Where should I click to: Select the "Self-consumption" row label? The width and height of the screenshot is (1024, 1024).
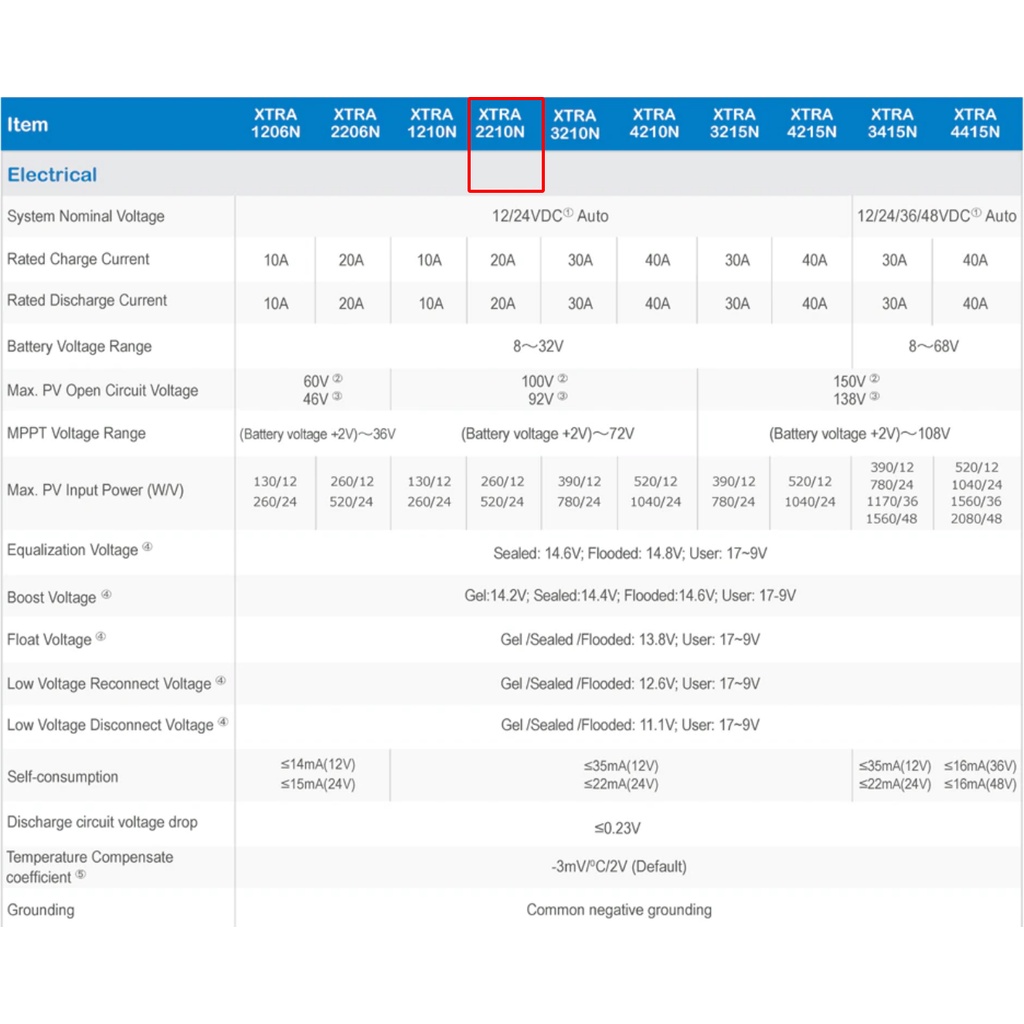(63, 776)
